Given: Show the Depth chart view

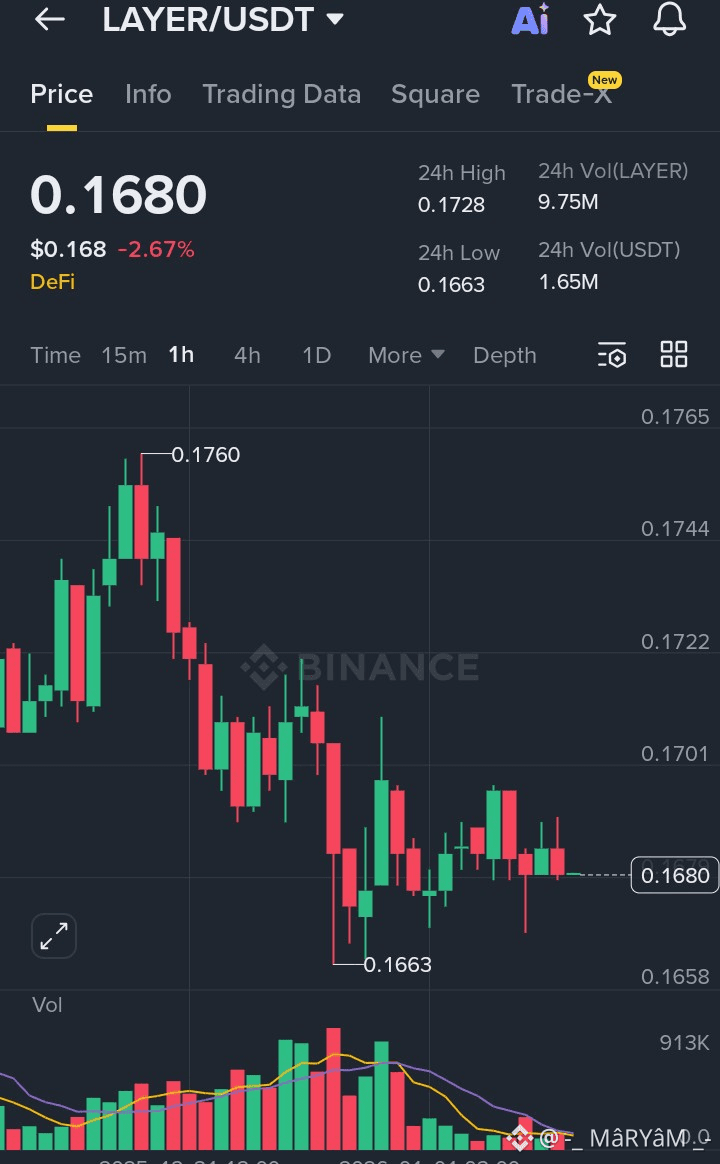Looking at the screenshot, I should pyautogui.click(x=504, y=355).
